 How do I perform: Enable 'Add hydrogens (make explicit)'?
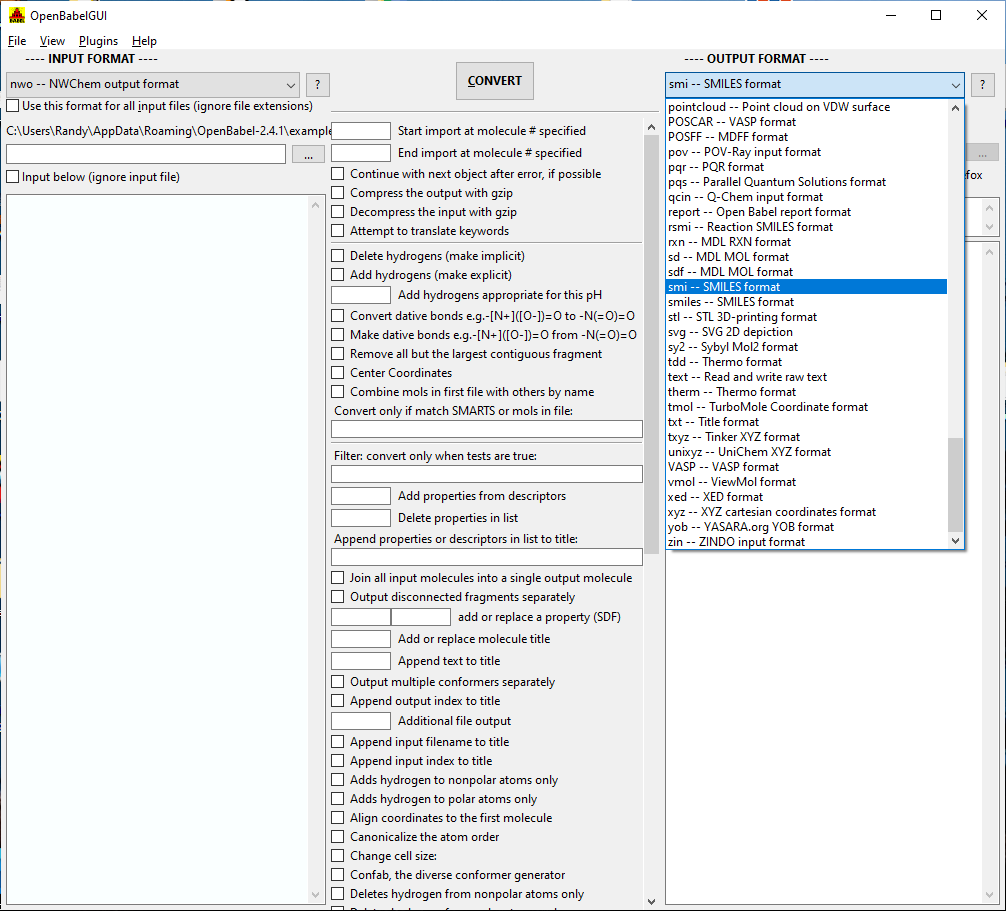tap(337, 275)
